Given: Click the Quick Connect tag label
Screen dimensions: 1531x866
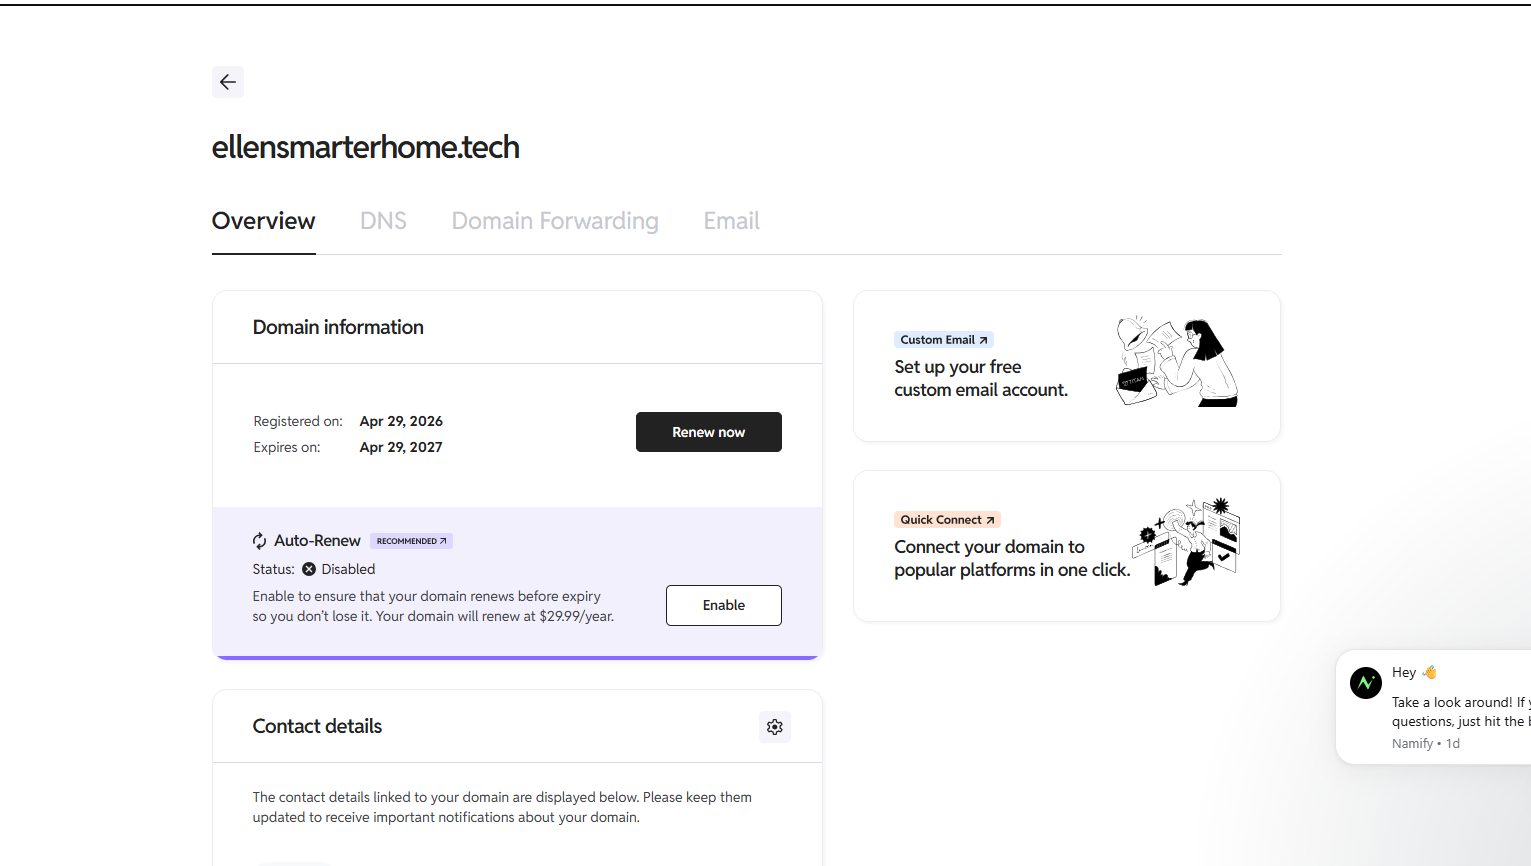Looking at the screenshot, I should click(x=946, y=520).
